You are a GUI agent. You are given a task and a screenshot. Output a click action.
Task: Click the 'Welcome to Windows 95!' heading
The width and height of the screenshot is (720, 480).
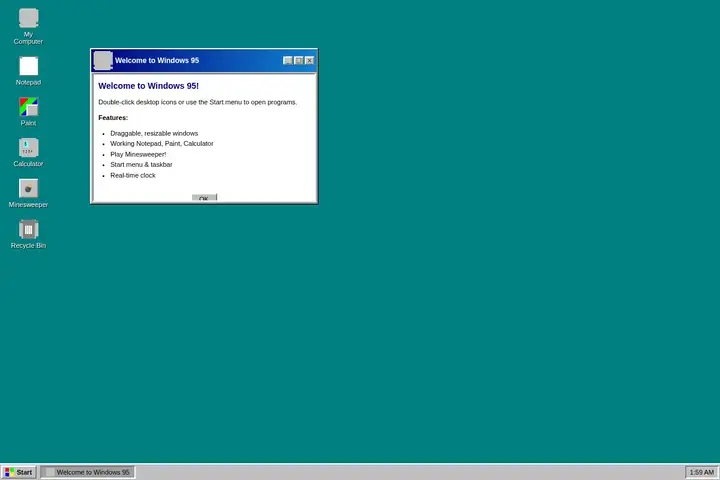point(148,86)
